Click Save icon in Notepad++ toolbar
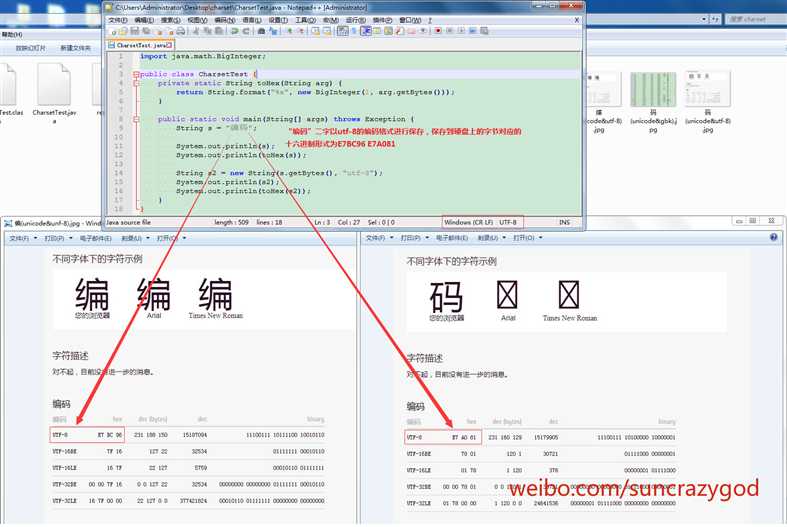 (x=135, y=31)
